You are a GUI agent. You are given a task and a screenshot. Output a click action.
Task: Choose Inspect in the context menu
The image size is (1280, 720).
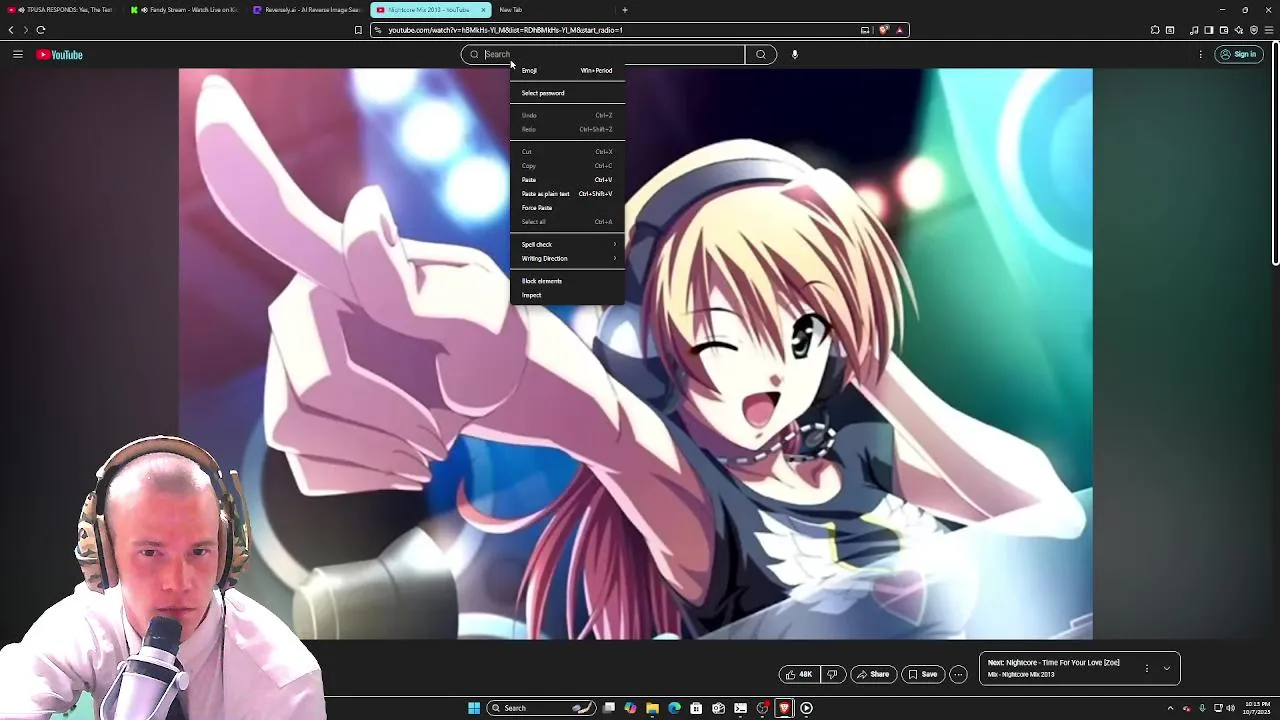[567, 295]
